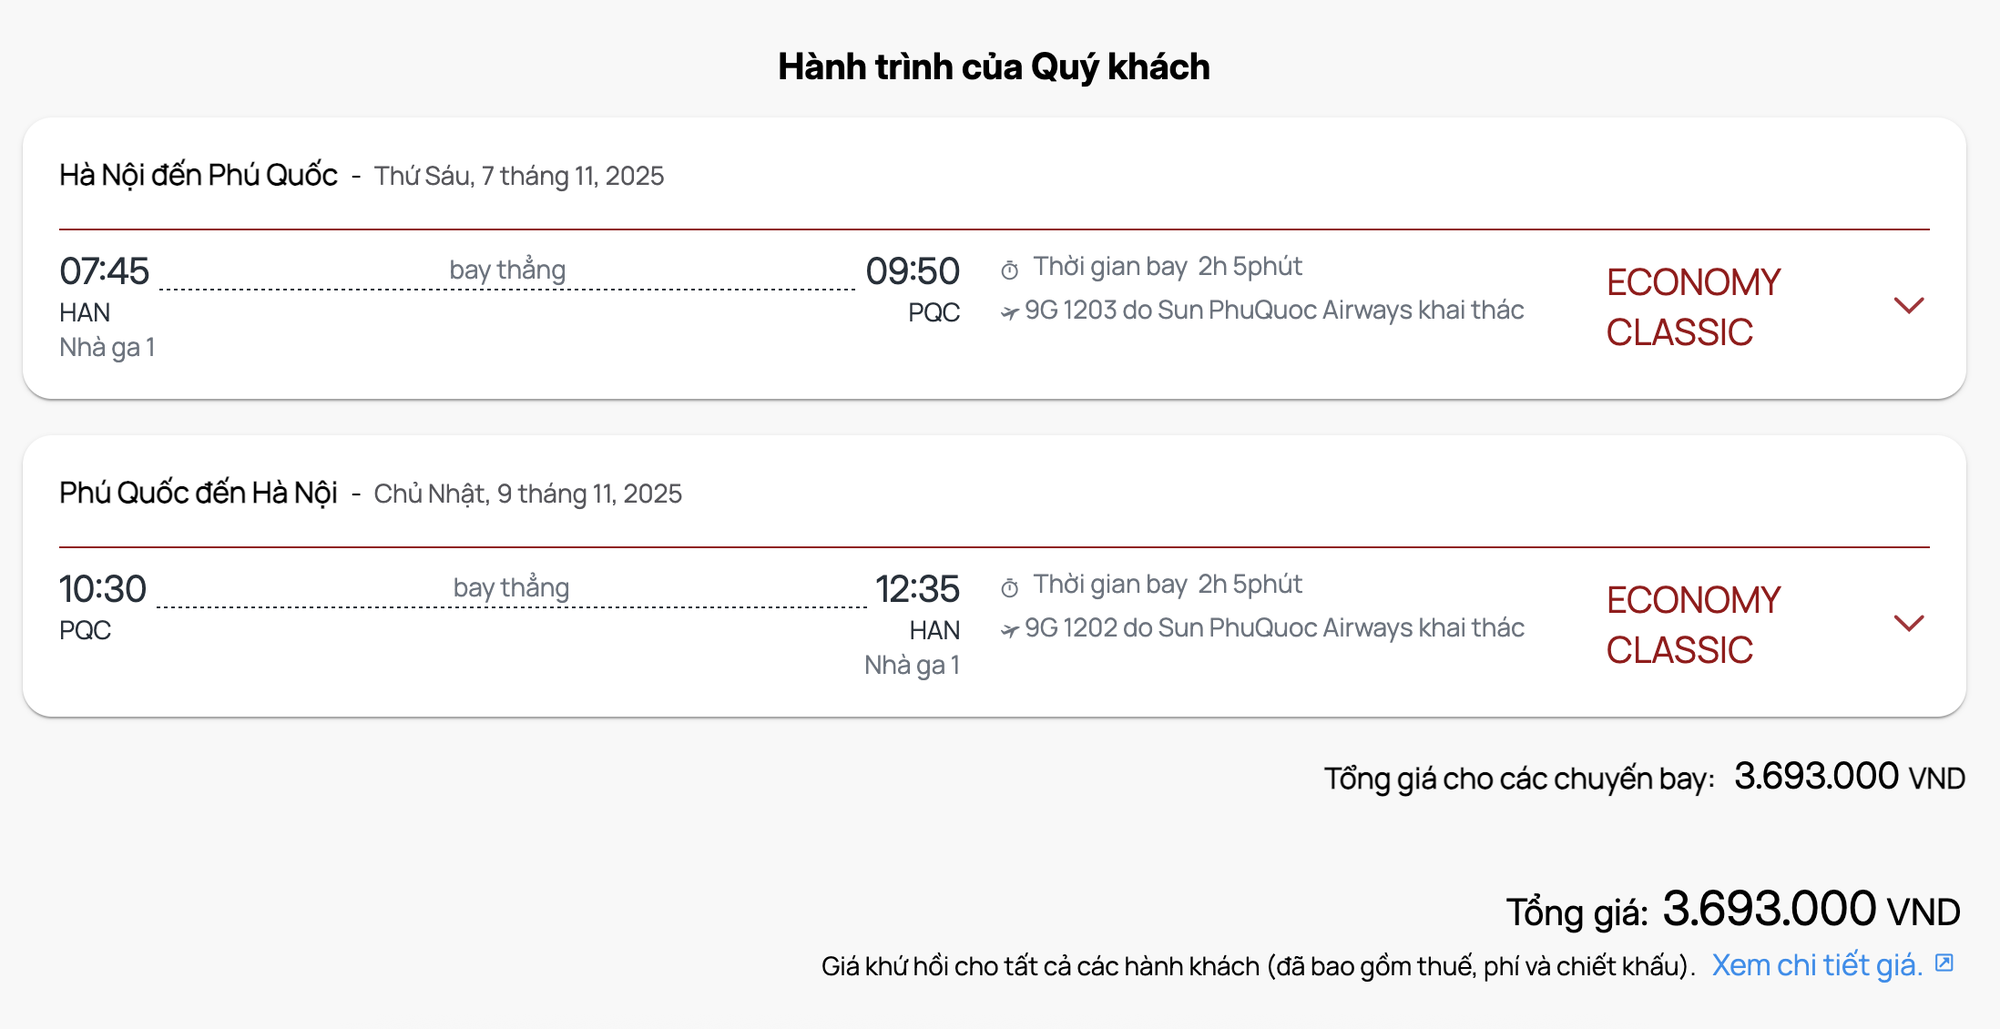Click the Hành trình của Quý khách heading

994,67
